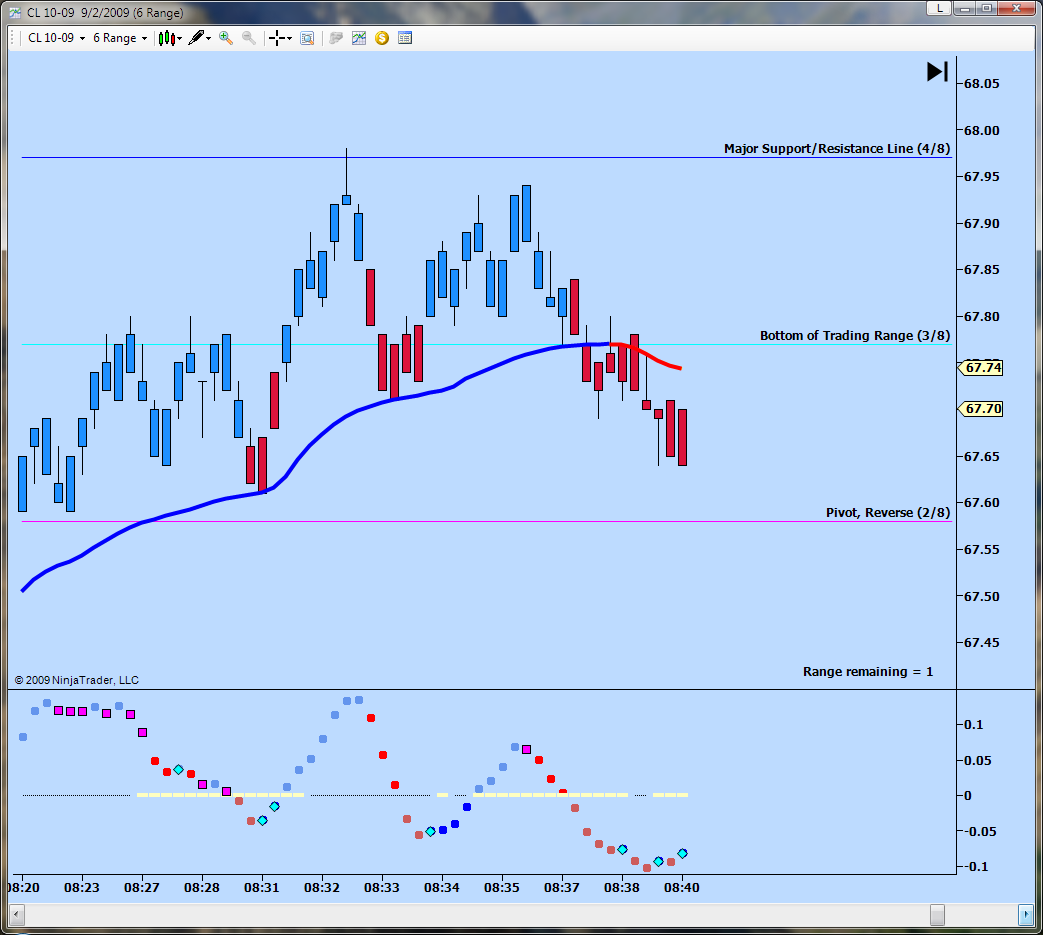Click the zoom in magnifier icon
Screen dimensions: 1043x935
(226, 38)
